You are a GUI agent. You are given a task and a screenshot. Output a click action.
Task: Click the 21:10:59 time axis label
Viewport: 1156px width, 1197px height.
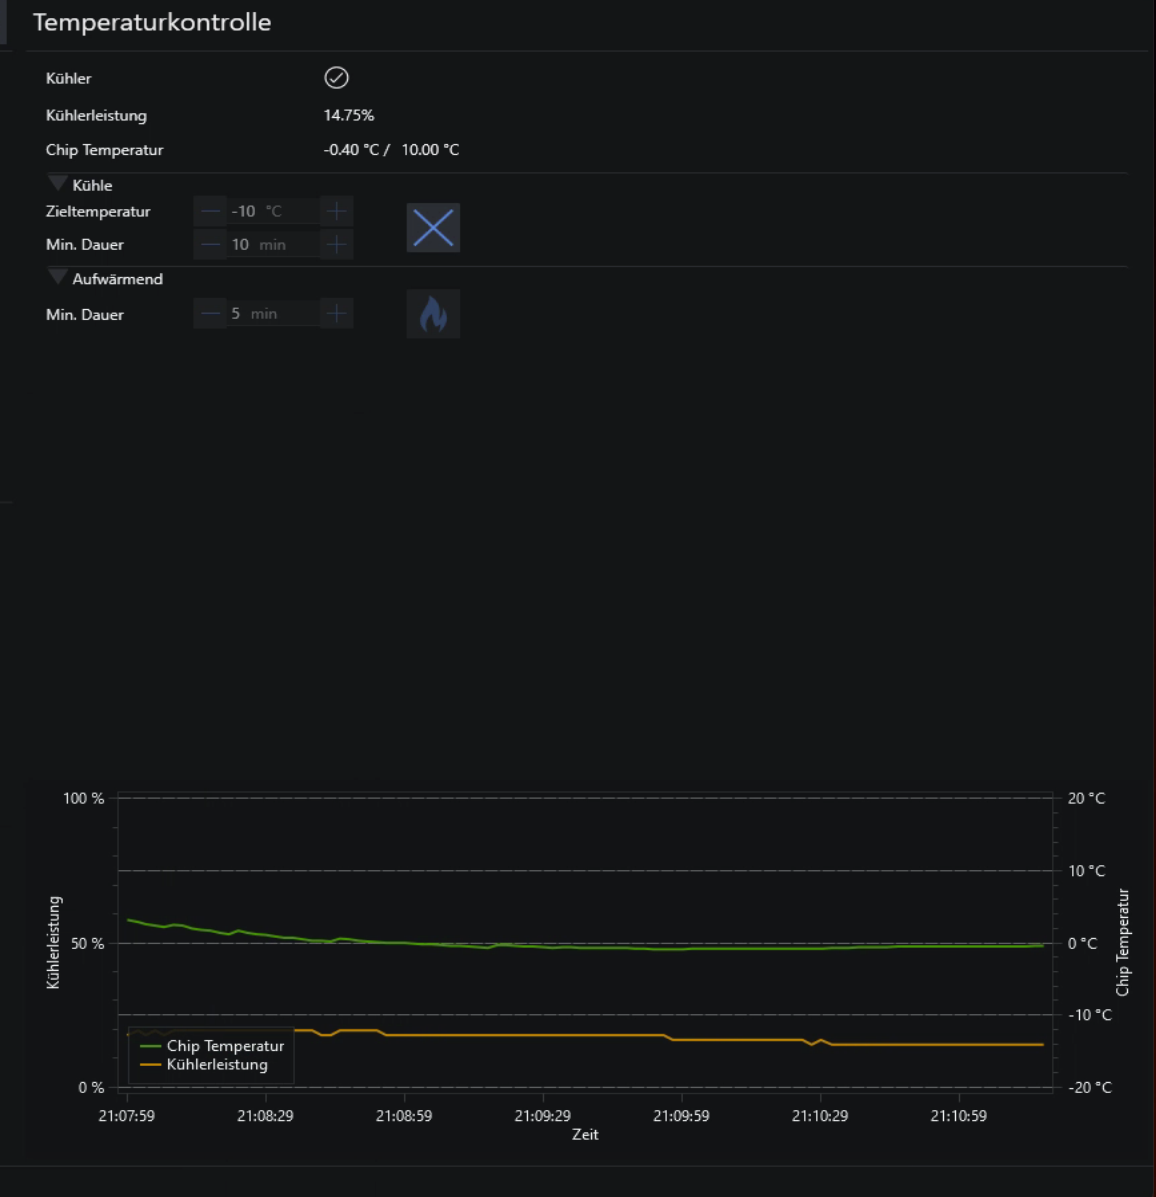tap(958, 1116)
